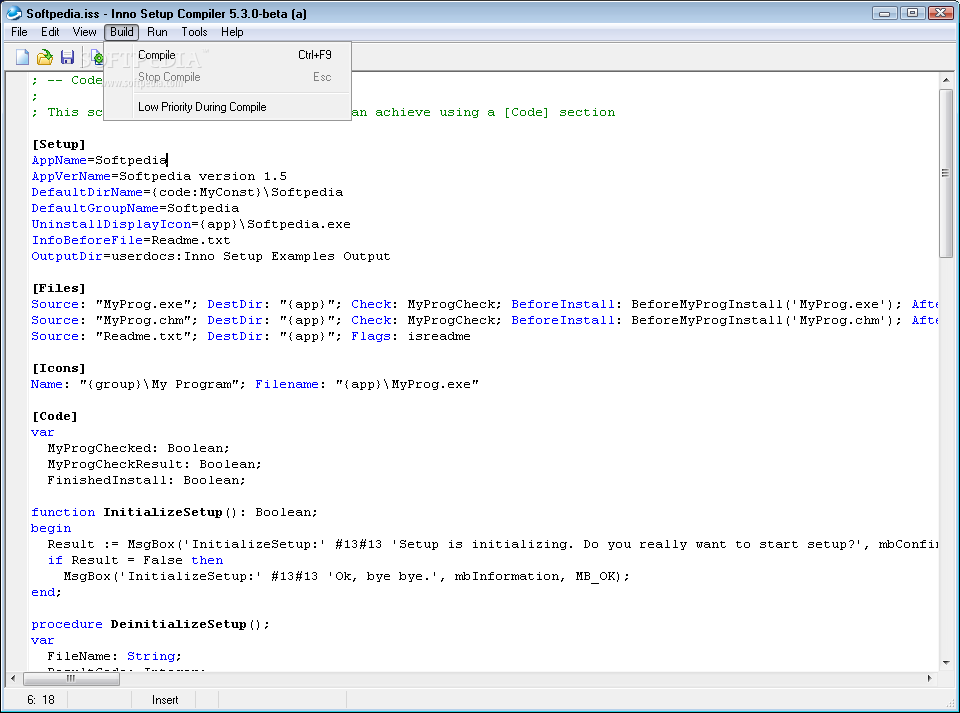Click the procedure DeinitializeSetup line
Screen dimensions: 960x713
(x=150, y=624)
